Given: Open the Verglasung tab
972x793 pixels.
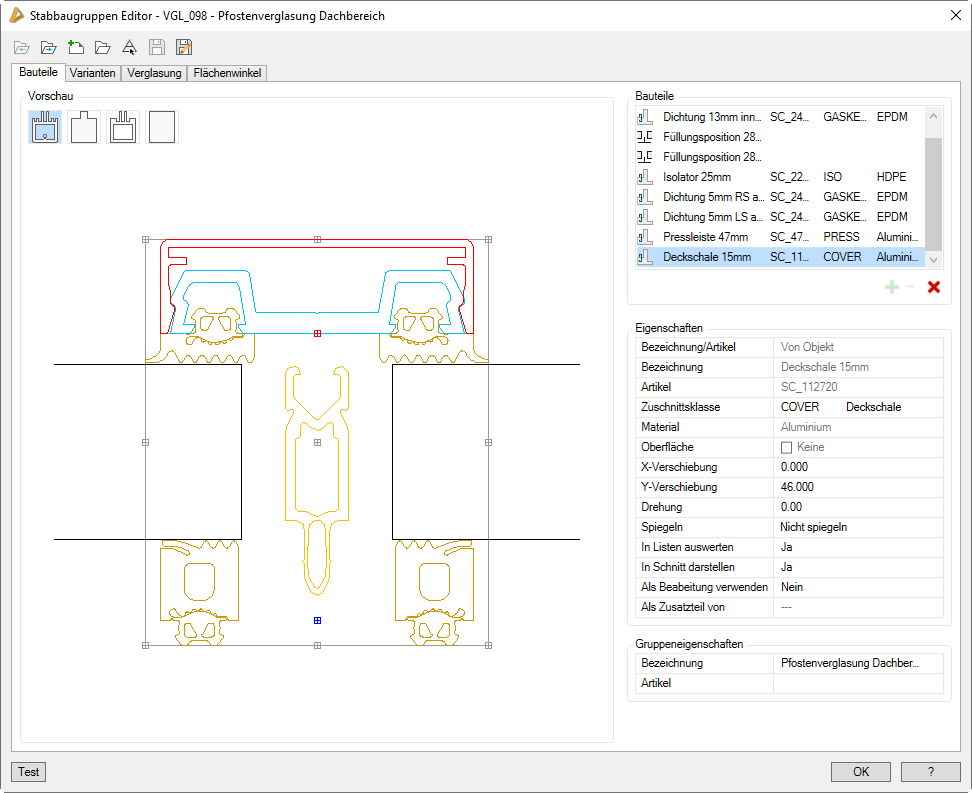Looking at the screenshot, I should 154,73.
